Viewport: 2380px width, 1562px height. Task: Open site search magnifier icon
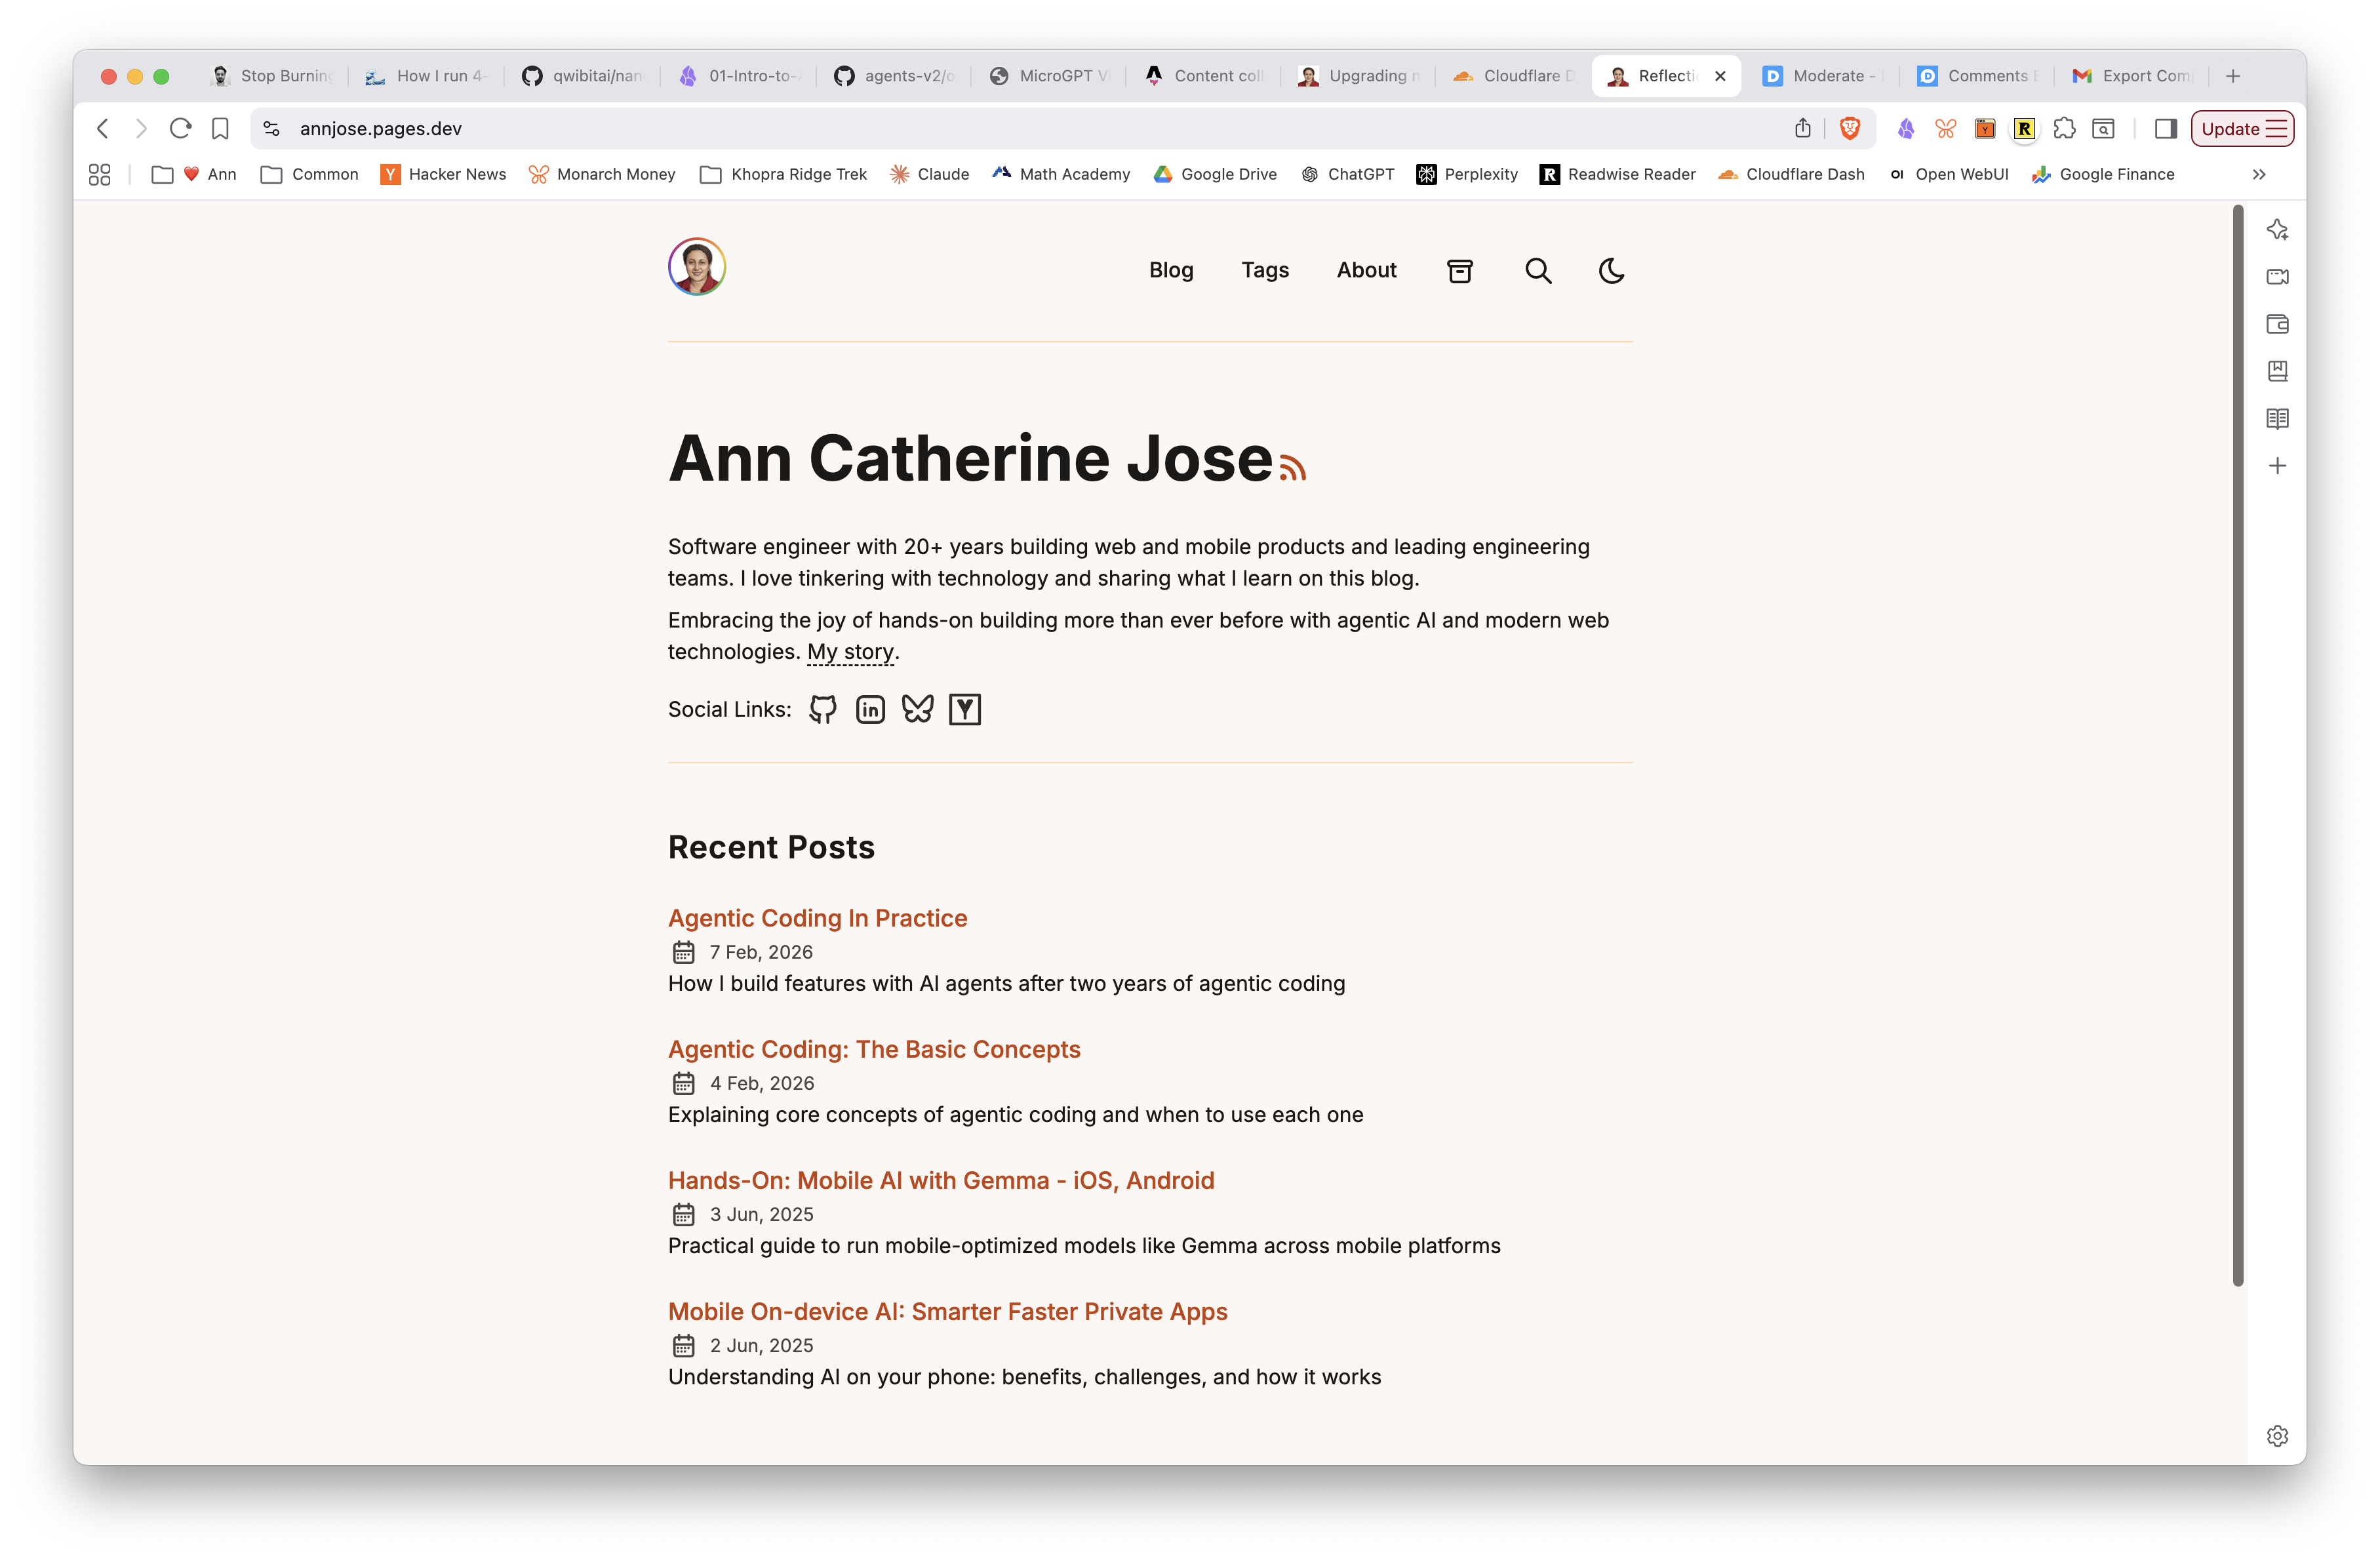1537,271
